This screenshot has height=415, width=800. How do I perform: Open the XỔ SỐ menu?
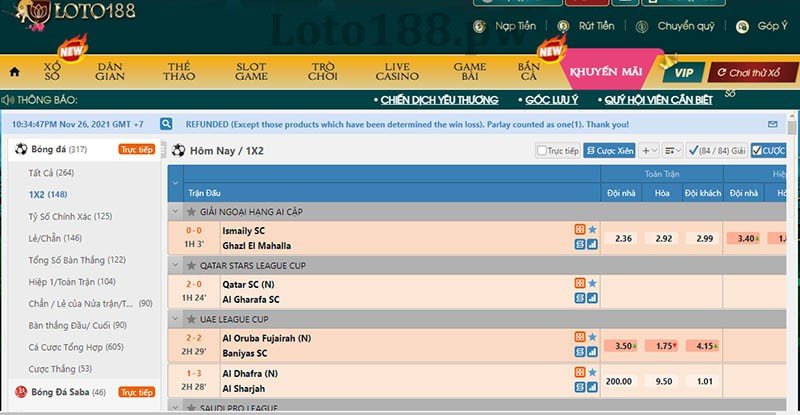pos(52,71)
